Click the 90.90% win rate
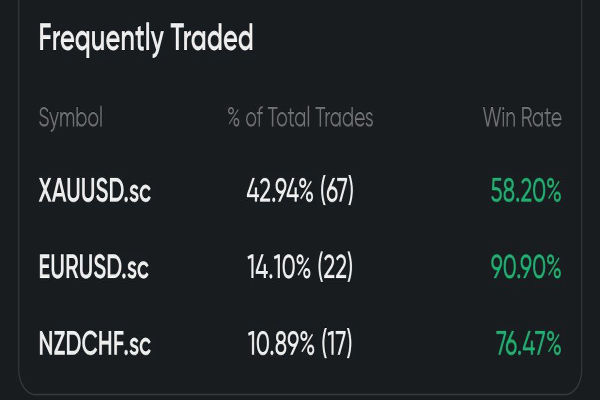600x400 pixels. click(526, 268)
